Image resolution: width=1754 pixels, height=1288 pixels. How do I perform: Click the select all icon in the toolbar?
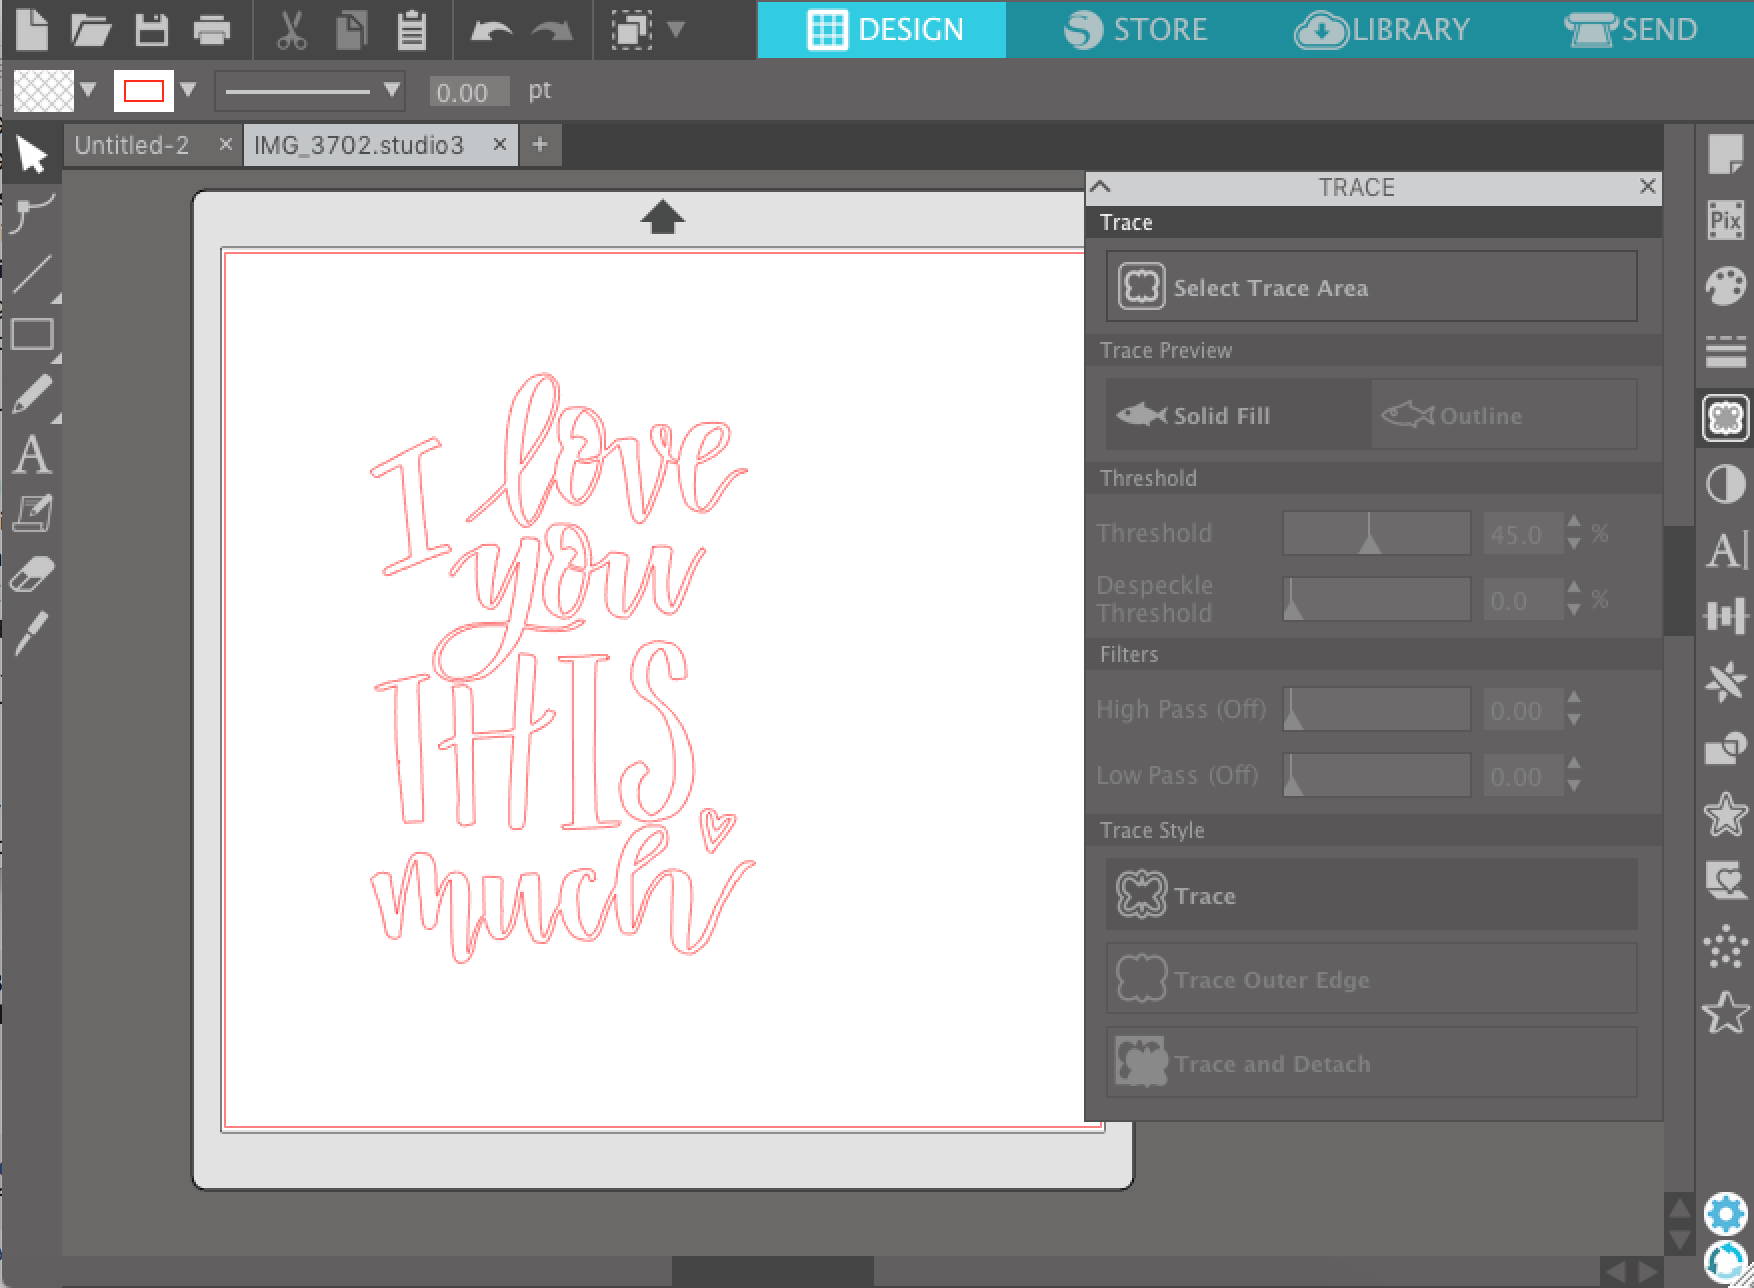pos(631,30)
